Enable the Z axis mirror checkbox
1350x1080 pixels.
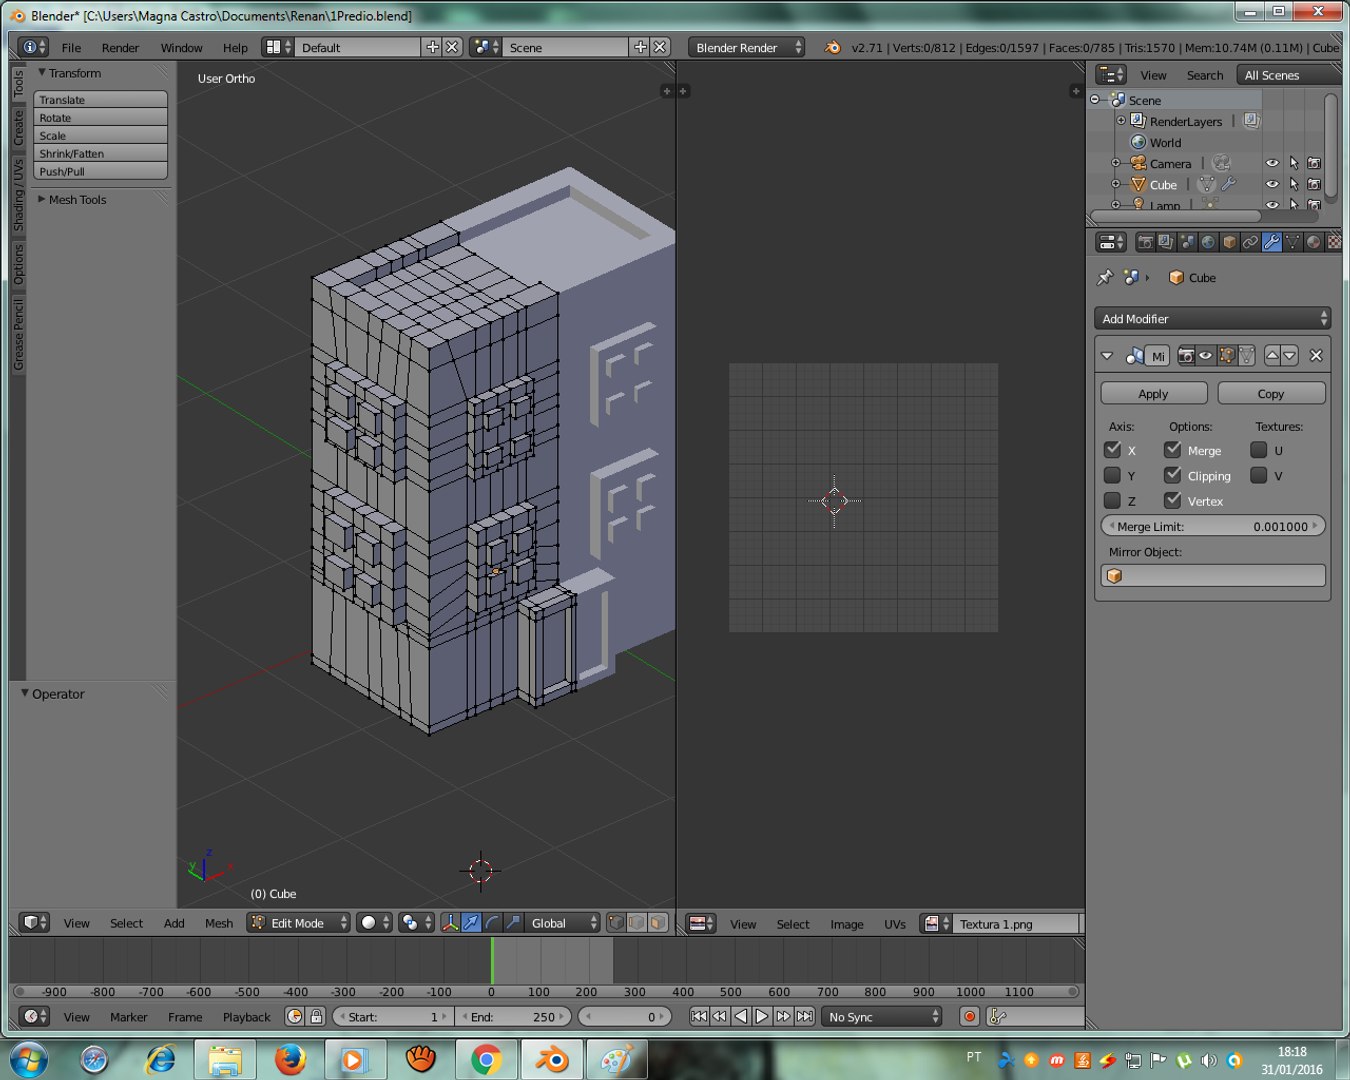[x=1112, y=500]
